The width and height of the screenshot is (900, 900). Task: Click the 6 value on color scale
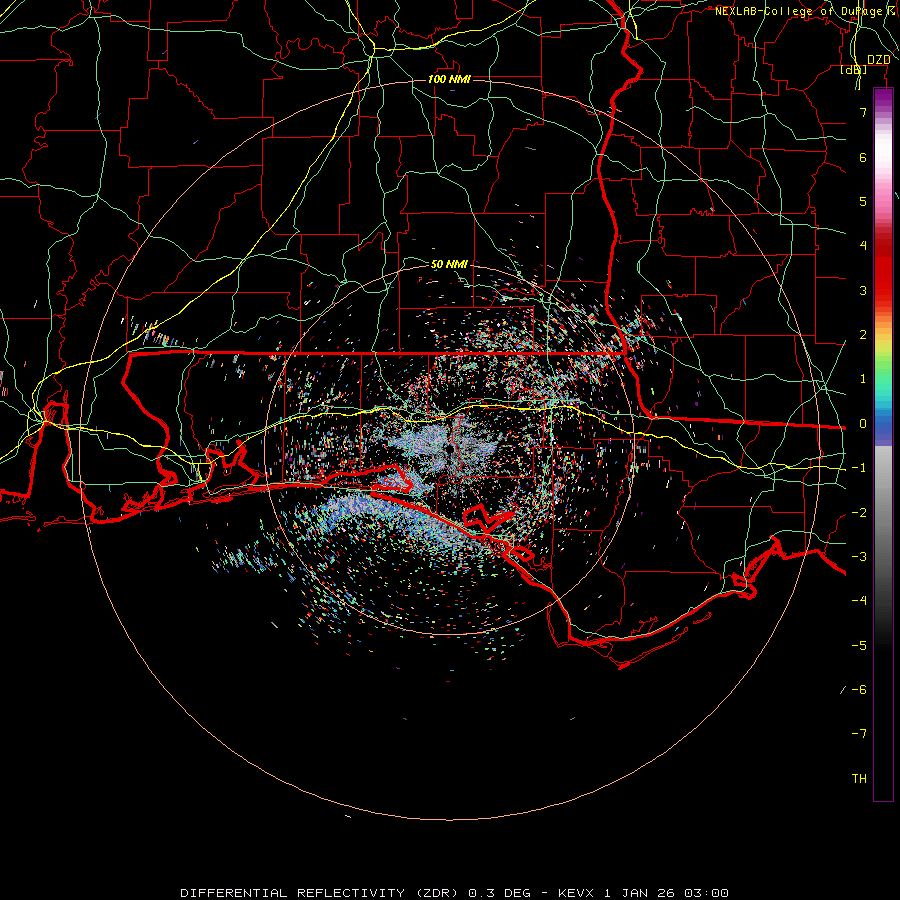[863, 157]
